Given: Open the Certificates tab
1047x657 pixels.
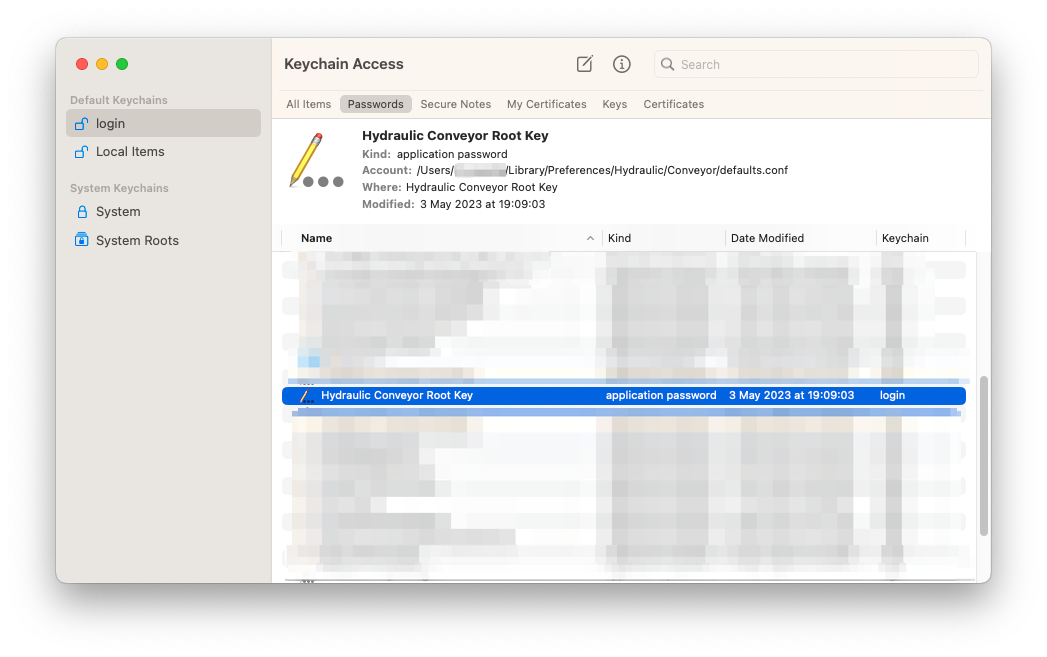Looking at the screenshot, I should 673,104.
